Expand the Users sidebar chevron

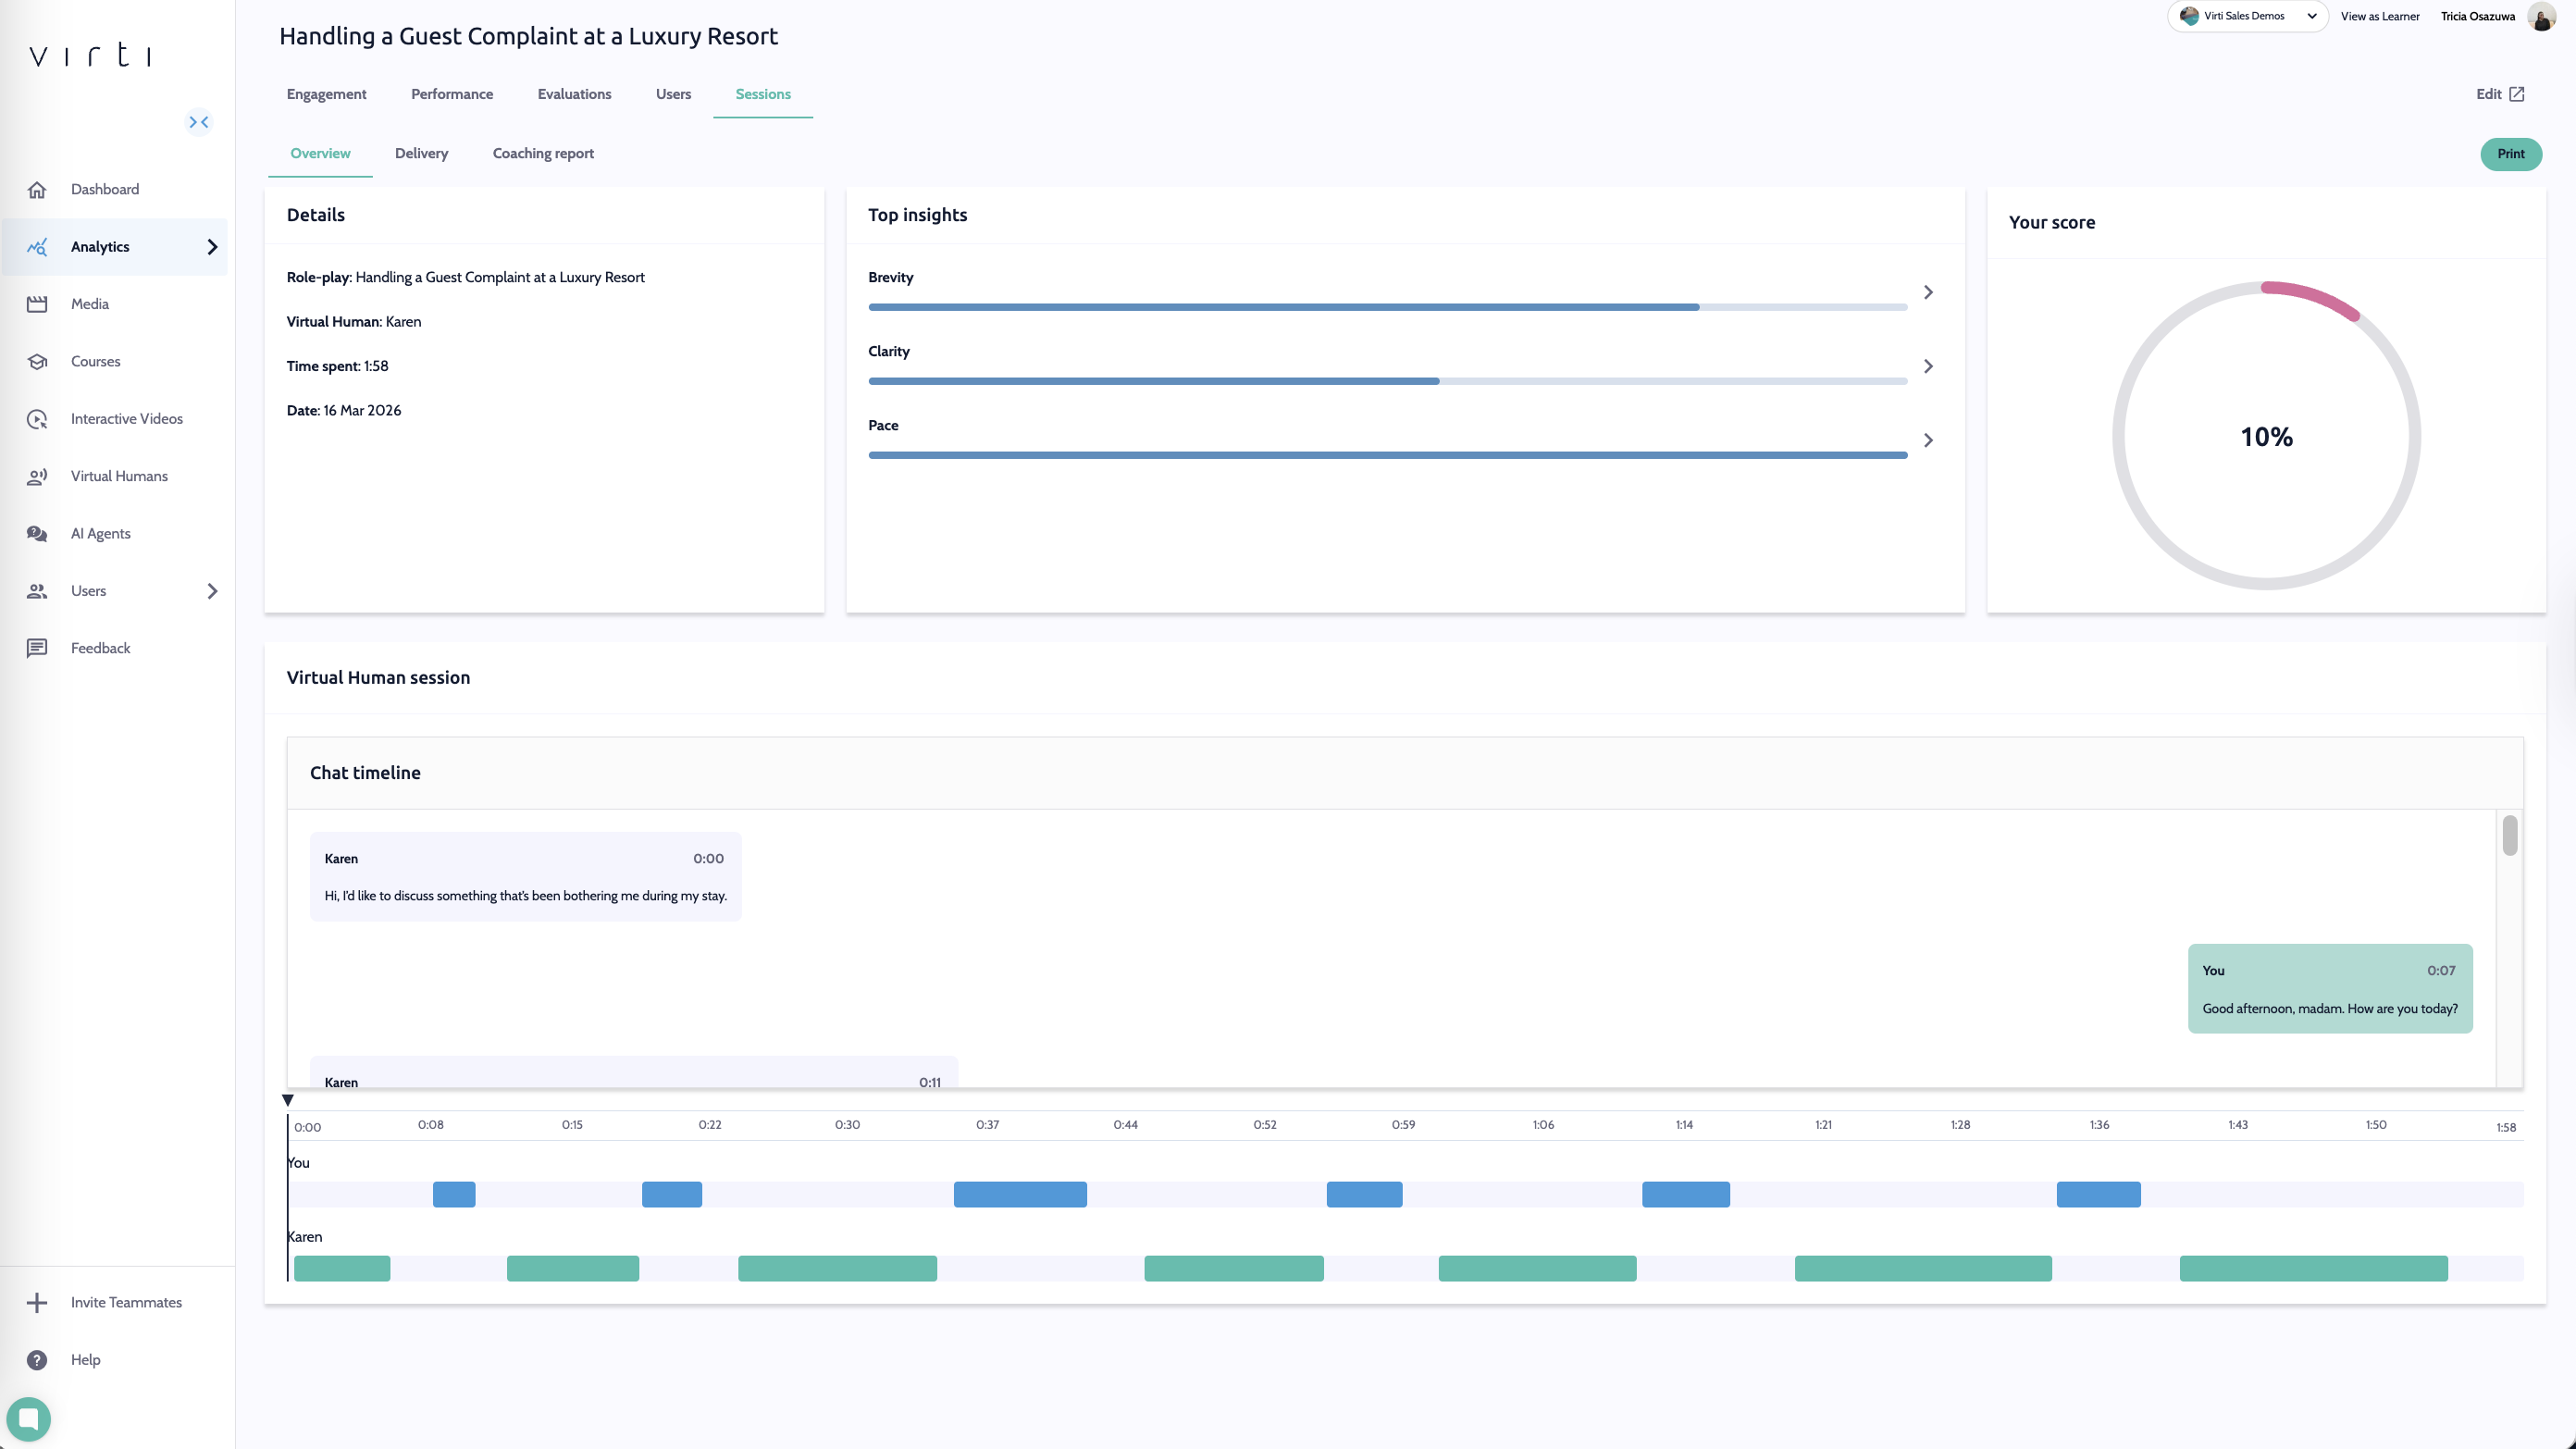212,591
